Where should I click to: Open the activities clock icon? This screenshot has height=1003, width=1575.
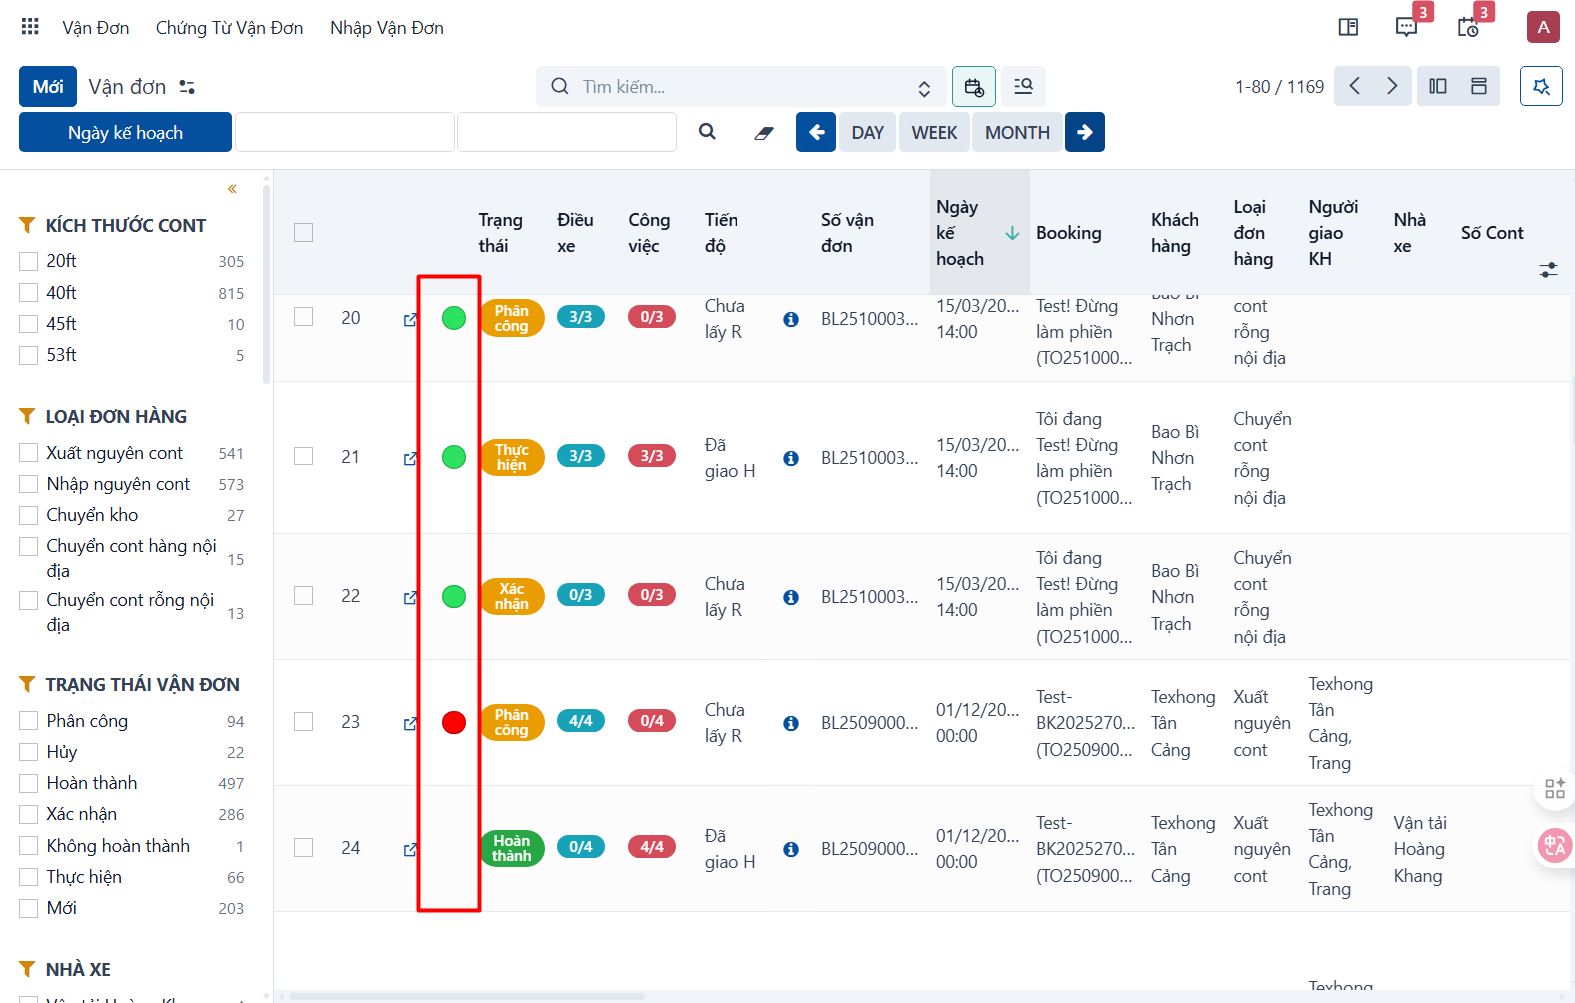tap(1468, 27)
